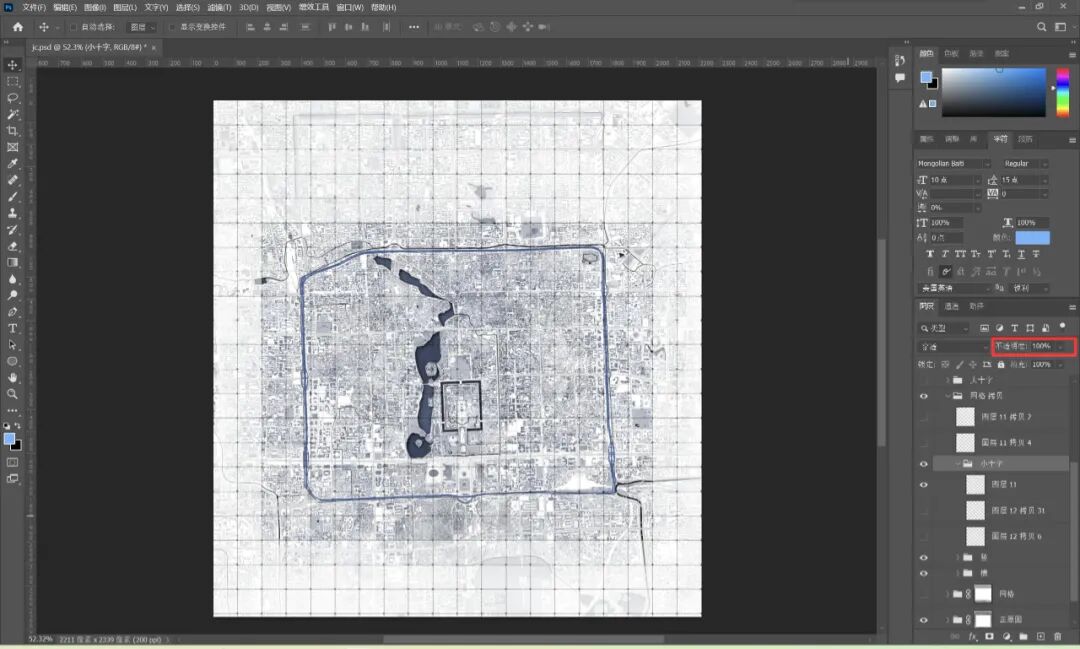
Task: Open the search icon at top right
Action: click(1041, 27)
